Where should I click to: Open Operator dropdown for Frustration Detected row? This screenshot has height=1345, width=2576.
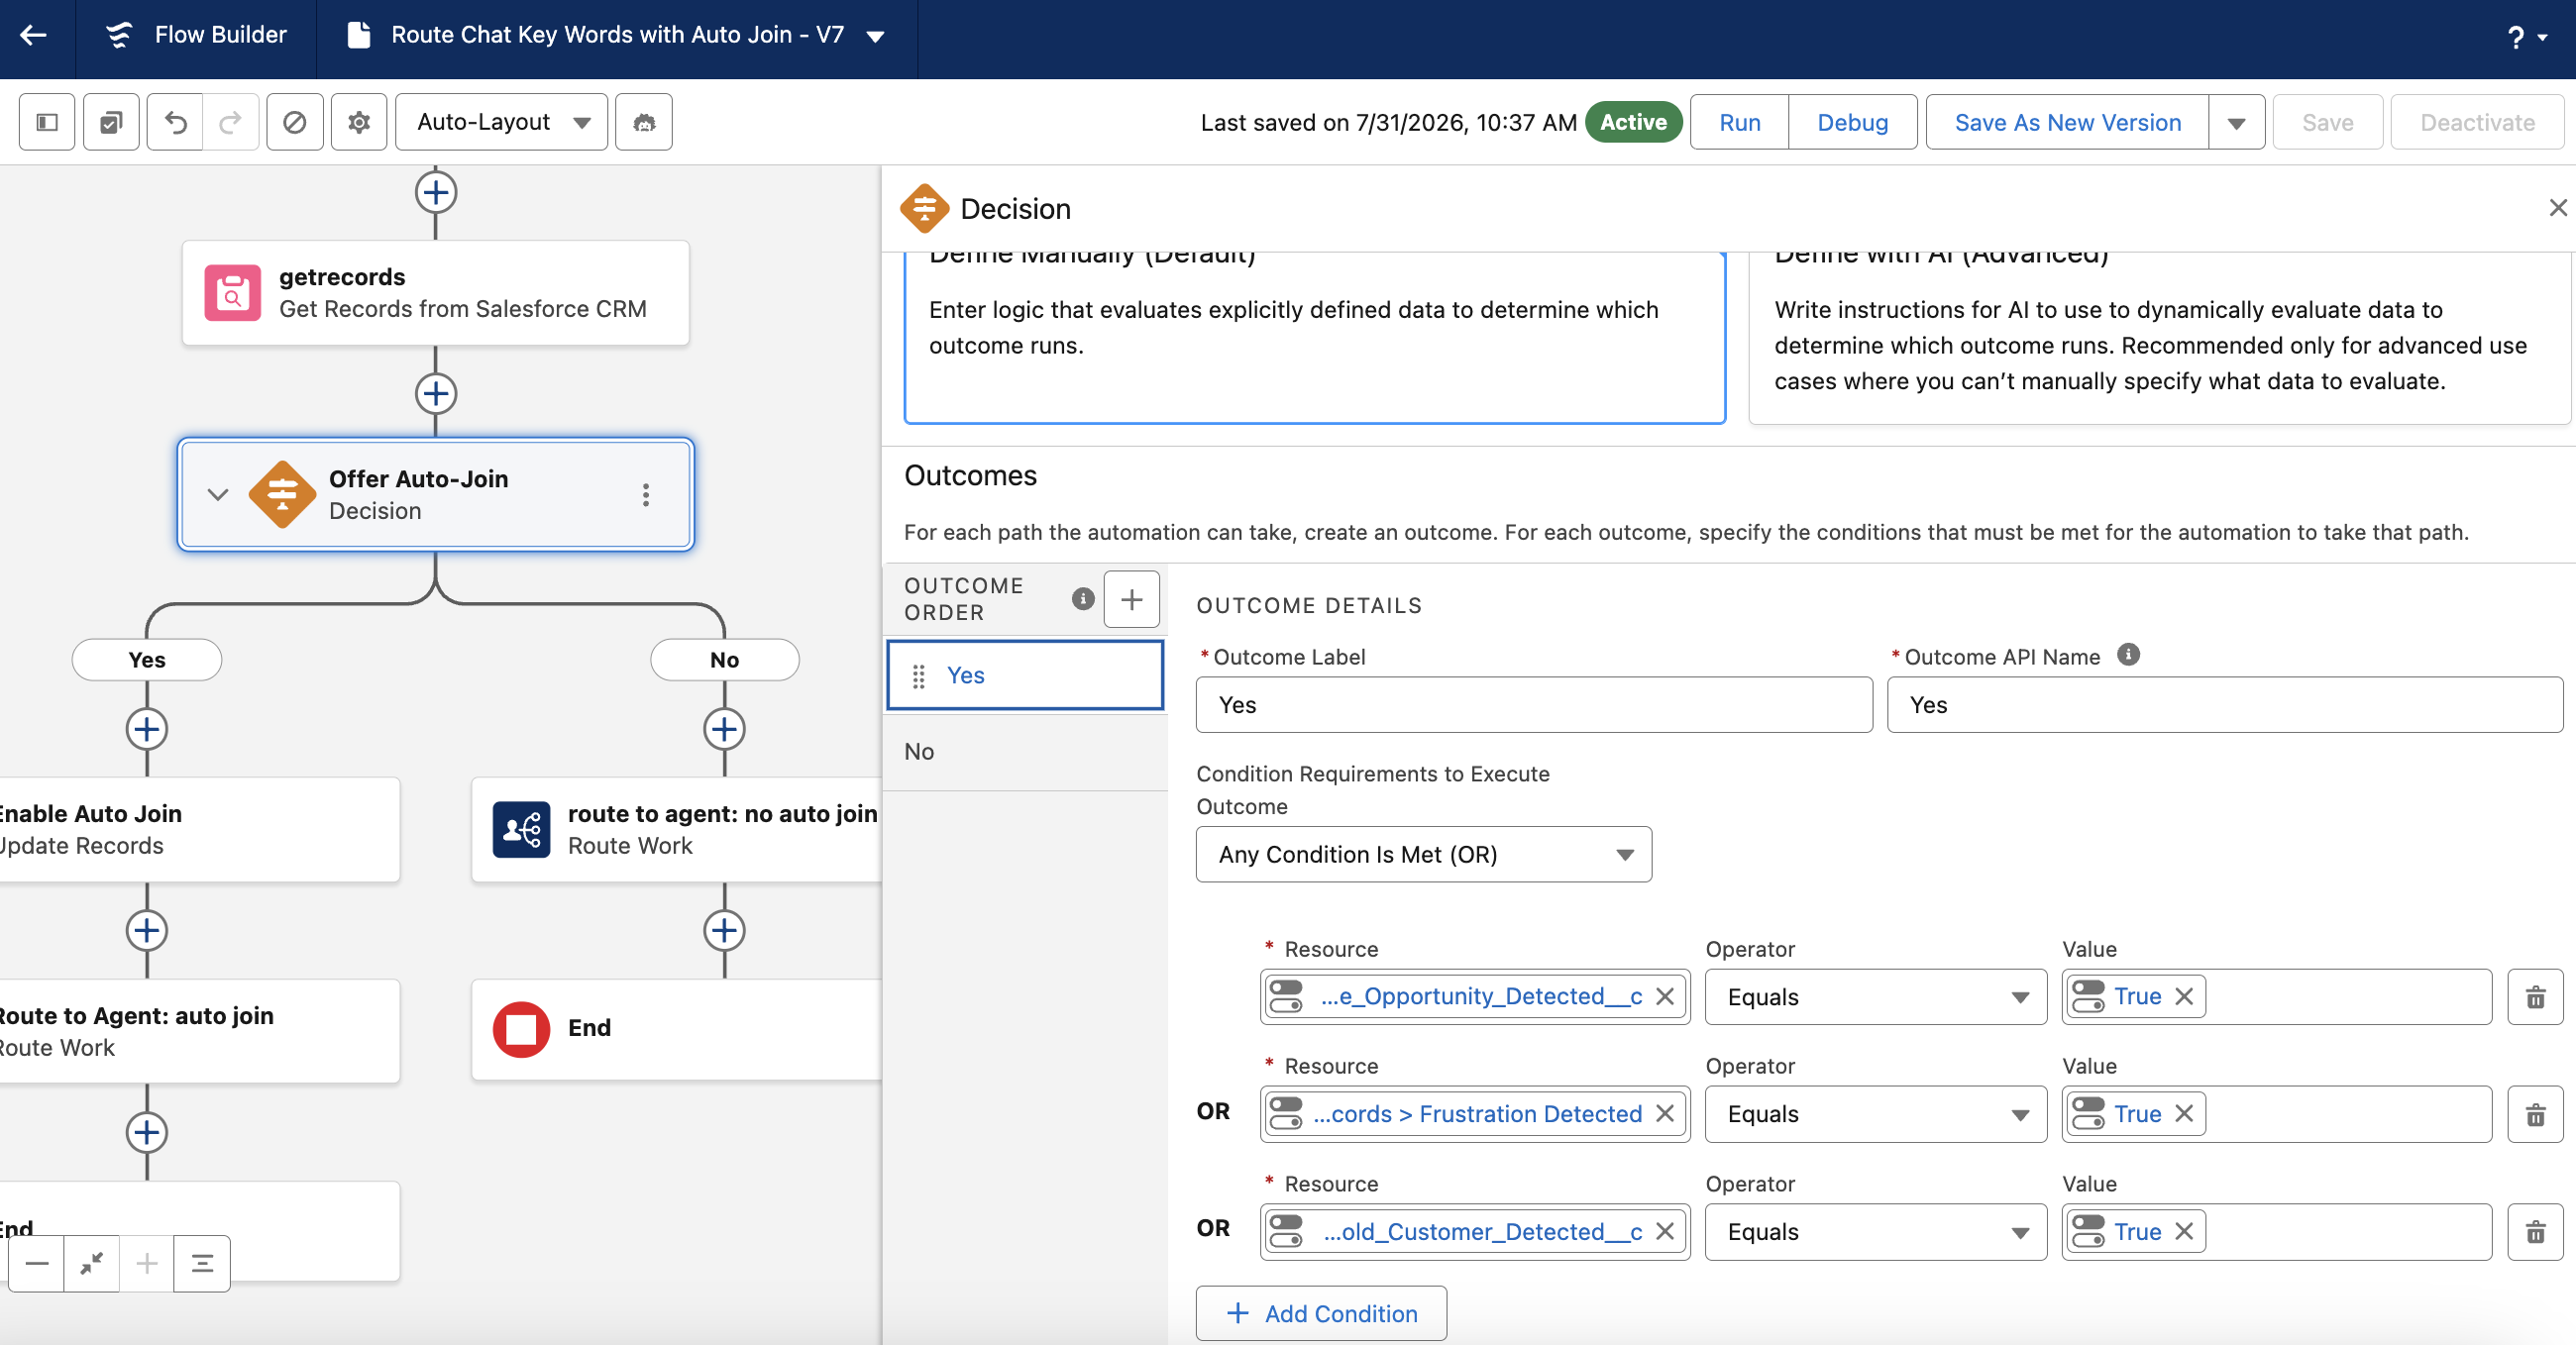1876,1113
